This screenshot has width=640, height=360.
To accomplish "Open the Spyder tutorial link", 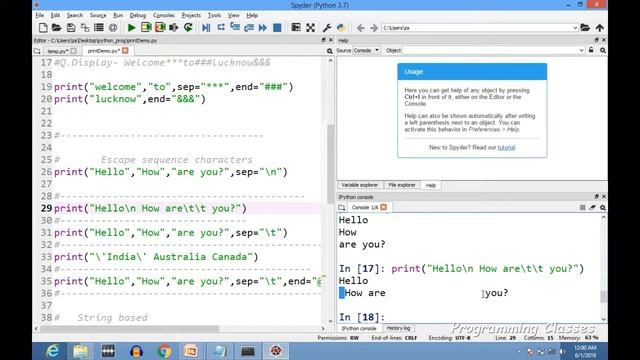I will click(506, 147).
